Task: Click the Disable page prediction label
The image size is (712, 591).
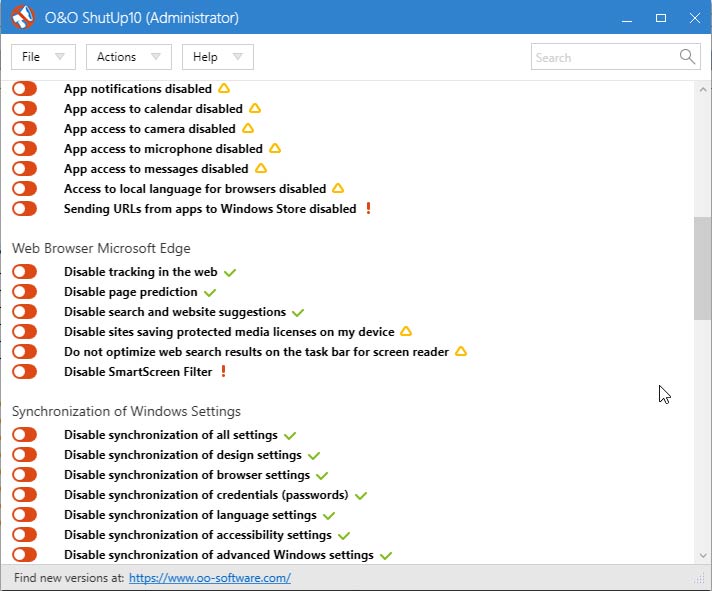Action: click(x=131, y=292)
